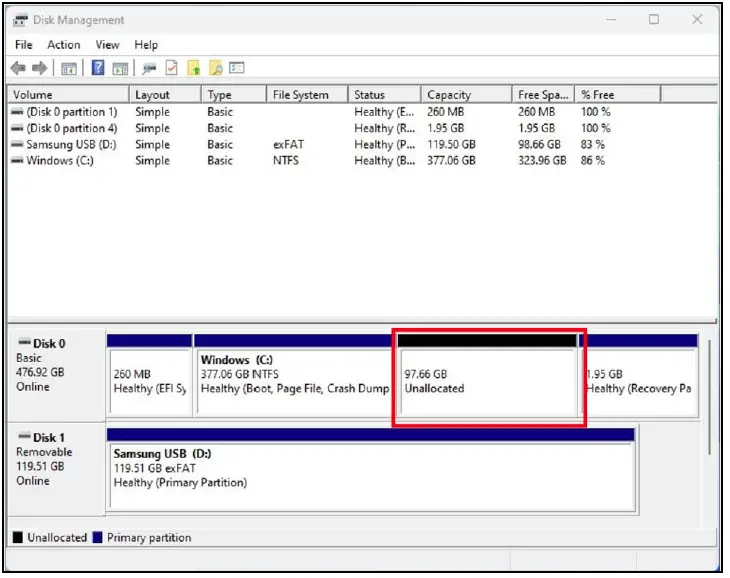Close the Disk Management window
This screenshot has width=730, height=578.
[697, 20]
